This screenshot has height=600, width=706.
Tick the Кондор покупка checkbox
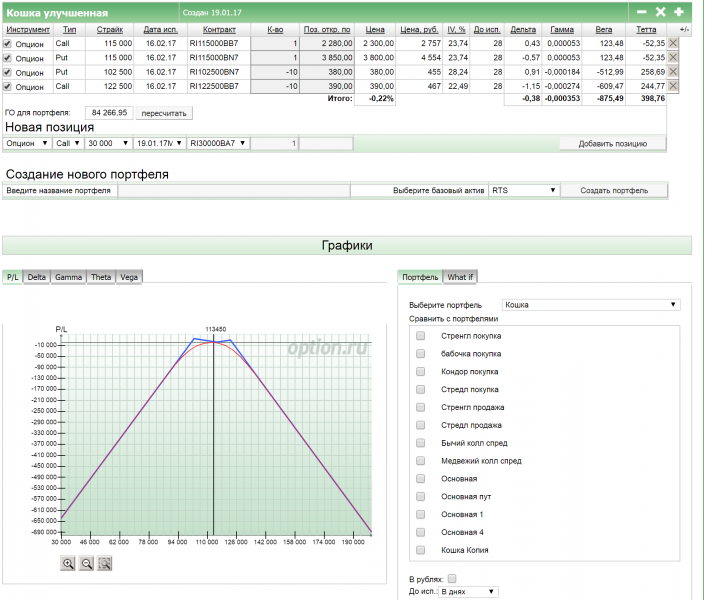(x=421, y=372)
